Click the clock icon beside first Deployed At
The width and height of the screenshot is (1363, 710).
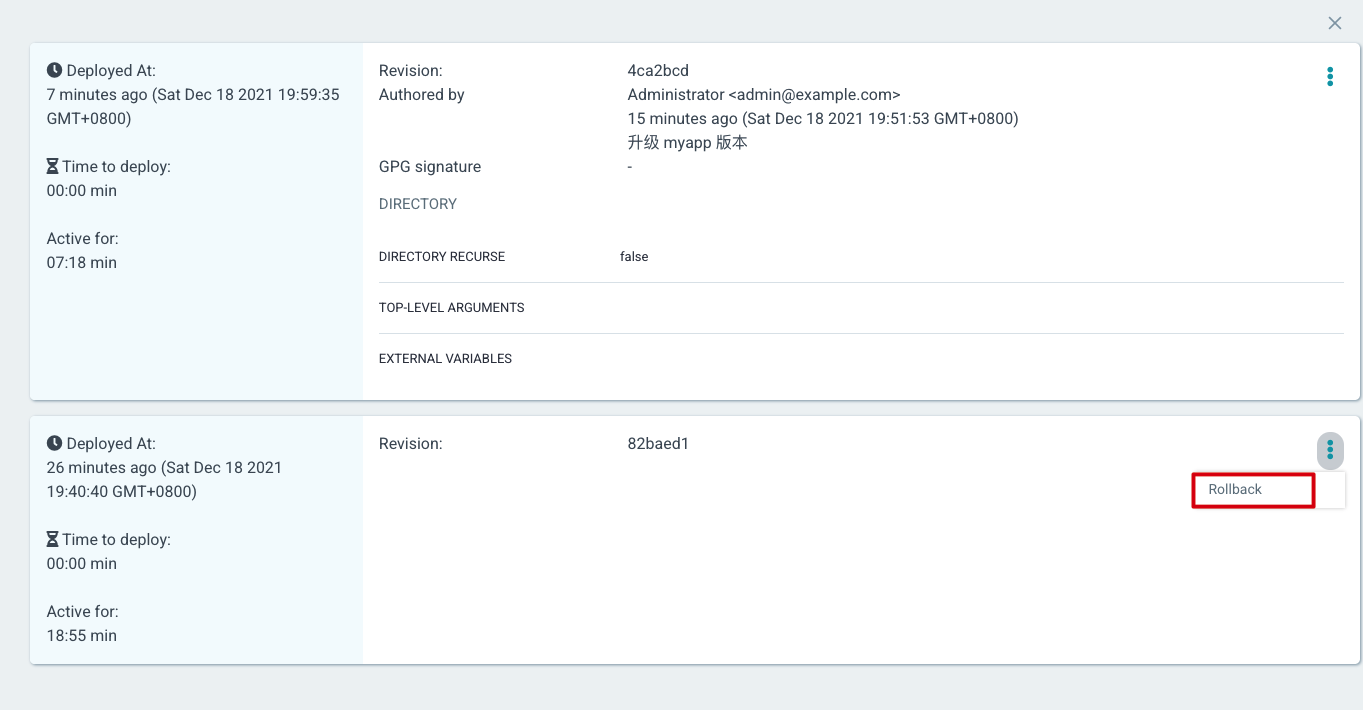point(54,71)
